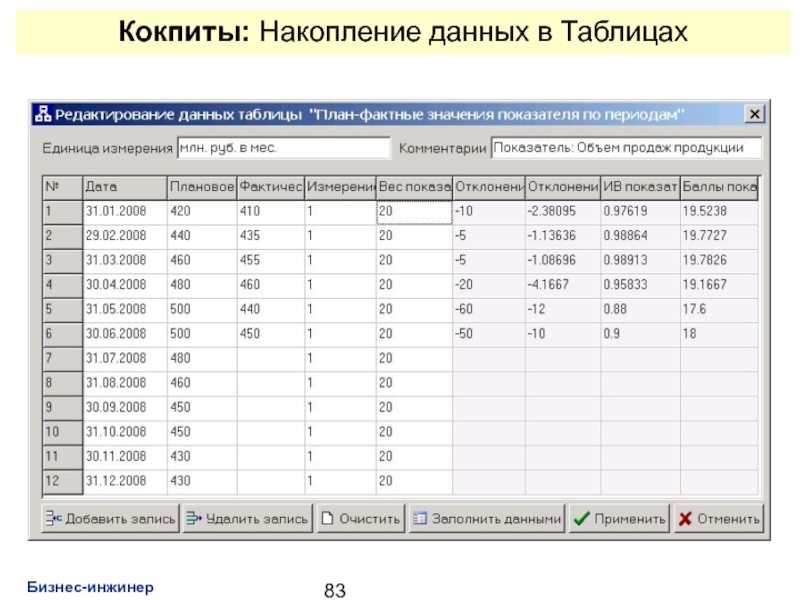Click the table icon on Заполнить данными
The width and height of the screenshot is (800, 600).
(420, 518)
